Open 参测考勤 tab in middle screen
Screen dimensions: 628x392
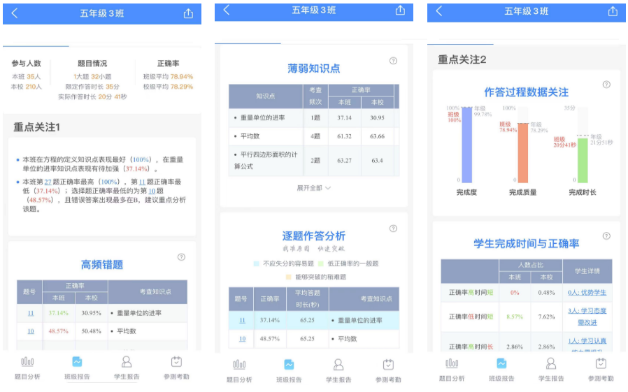pyautogui.click(x=388, y=371)
